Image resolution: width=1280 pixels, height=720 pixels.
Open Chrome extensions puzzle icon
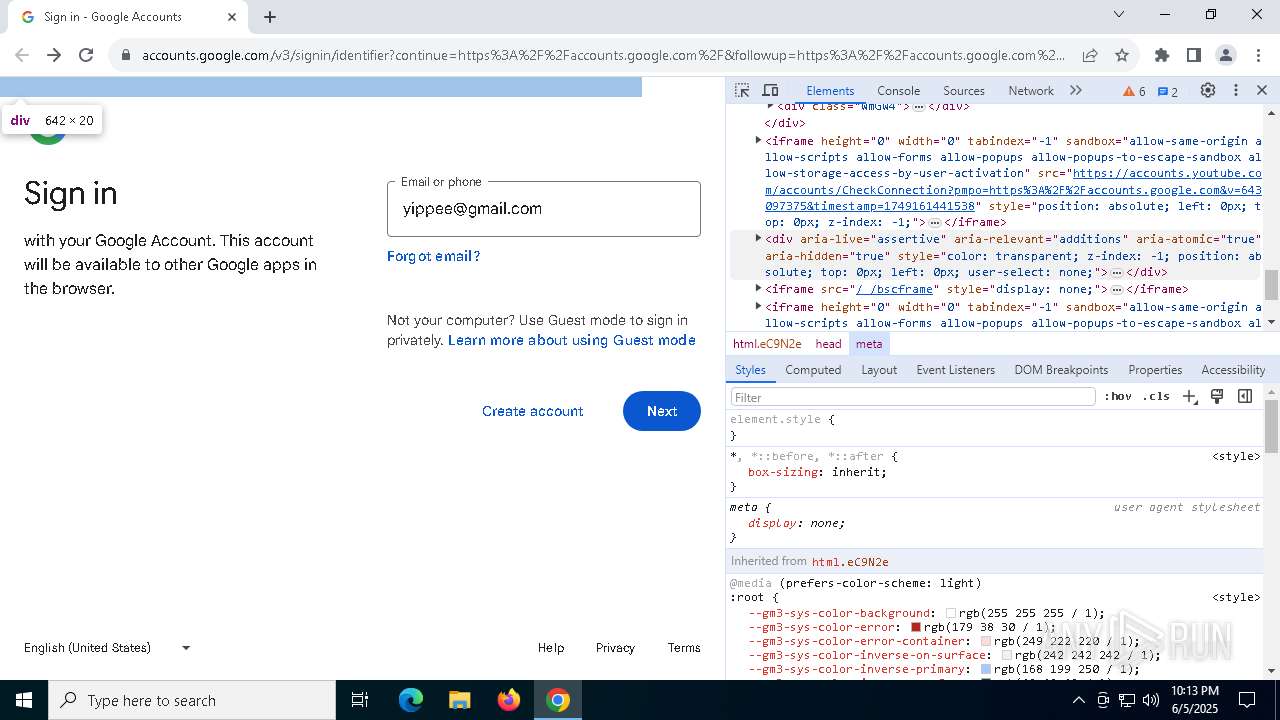pos(1162,55)
